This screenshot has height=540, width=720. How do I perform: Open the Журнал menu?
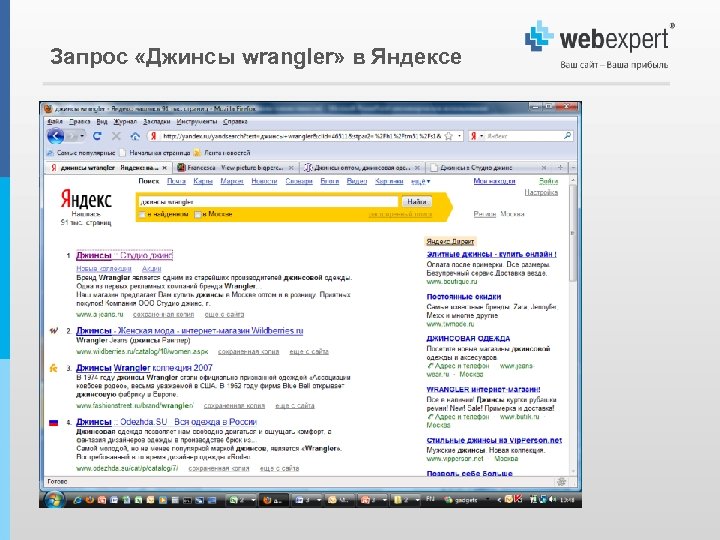[125, 122]
